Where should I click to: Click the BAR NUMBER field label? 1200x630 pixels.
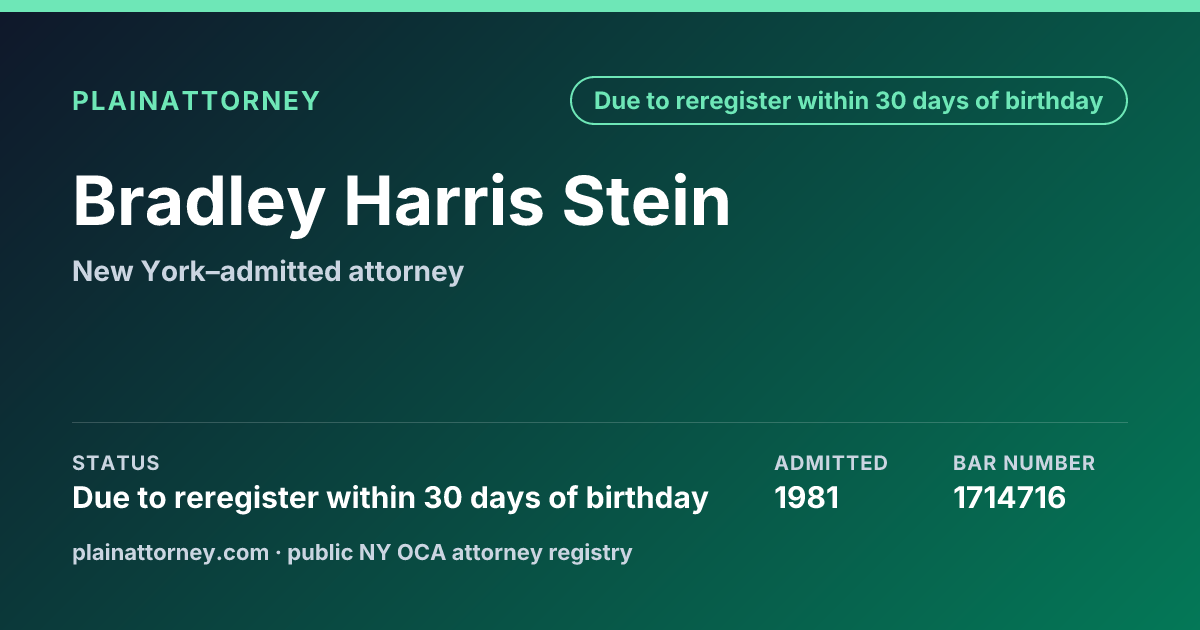[1024, 463]
